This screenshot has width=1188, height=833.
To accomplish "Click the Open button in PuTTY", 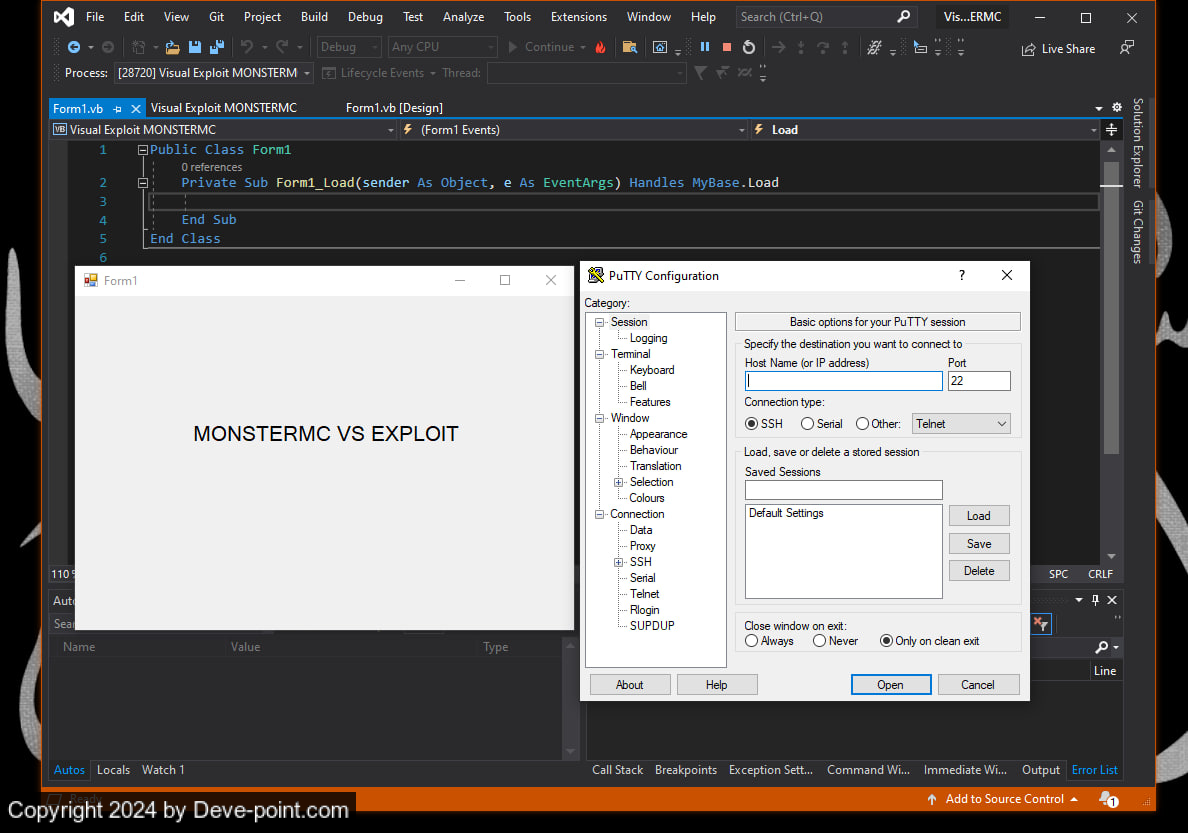I will click(x=890, y=685).
